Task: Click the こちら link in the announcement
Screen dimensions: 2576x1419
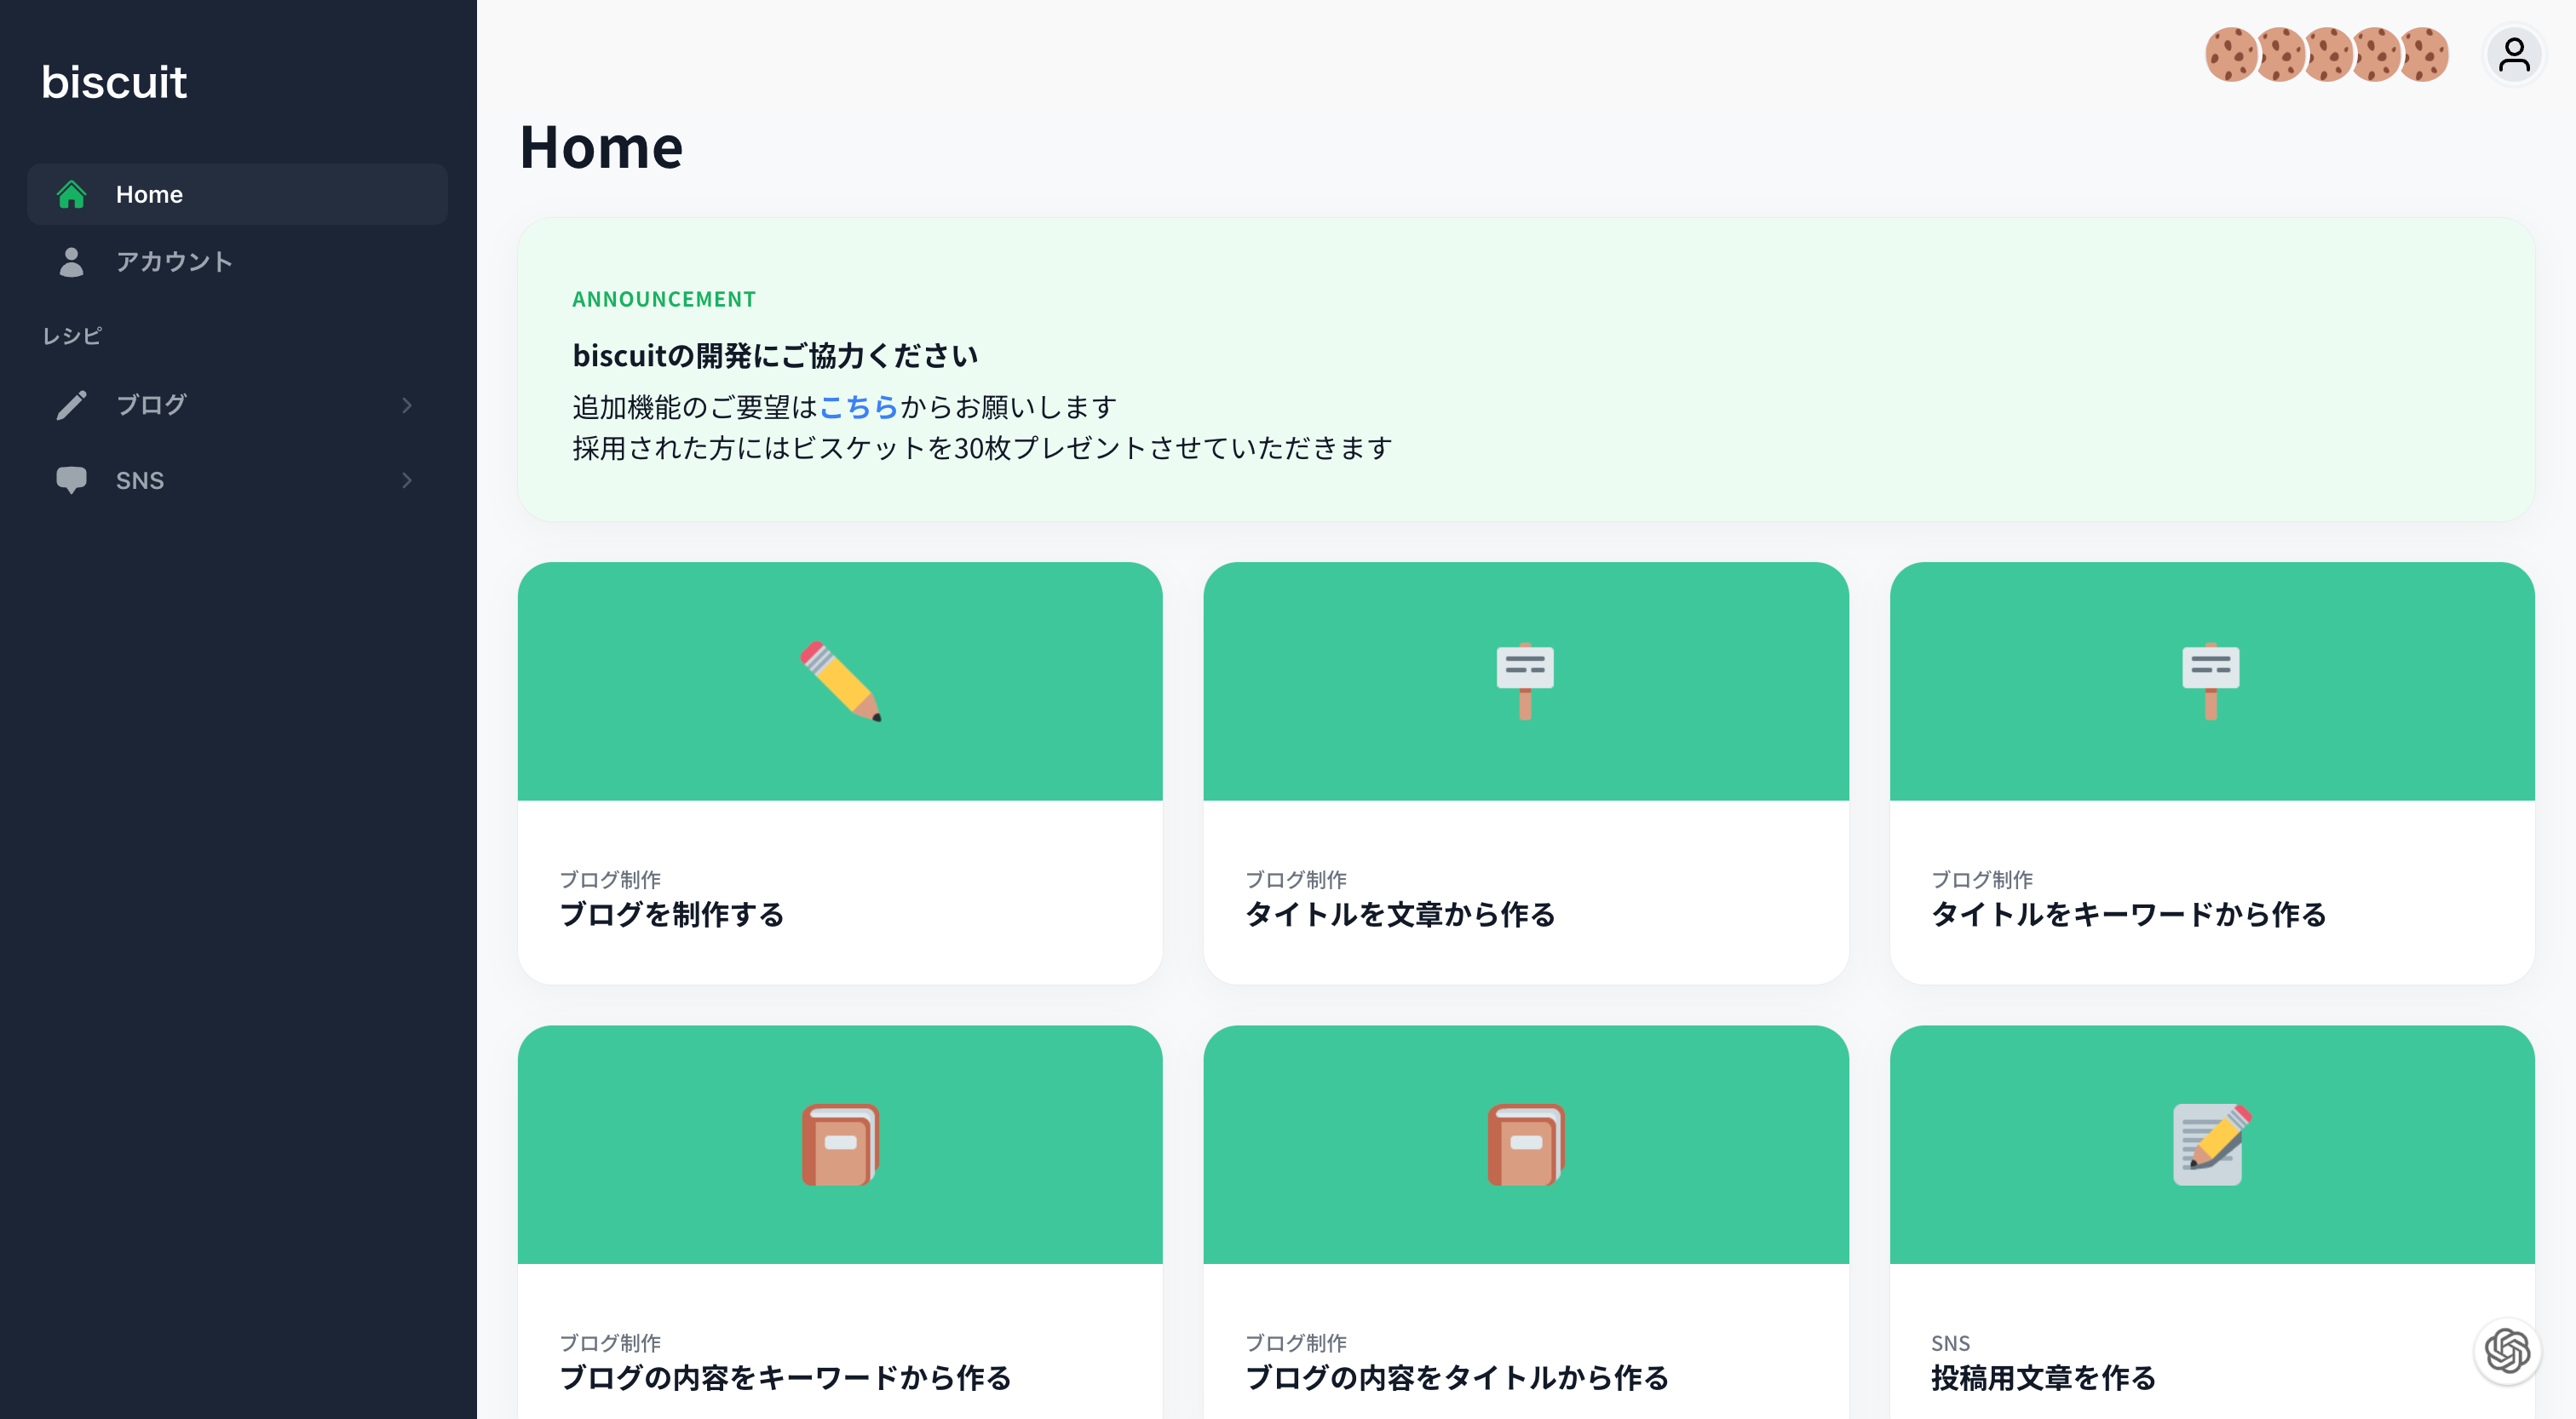Action: click(x=858, y=407)
